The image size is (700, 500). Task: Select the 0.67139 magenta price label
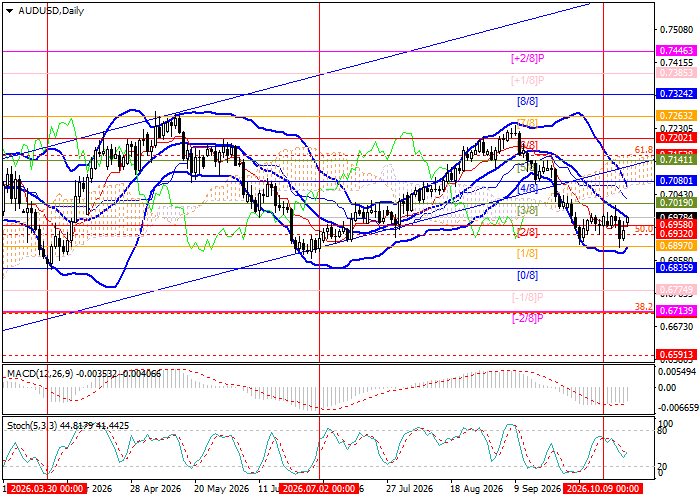pos(676,311)
